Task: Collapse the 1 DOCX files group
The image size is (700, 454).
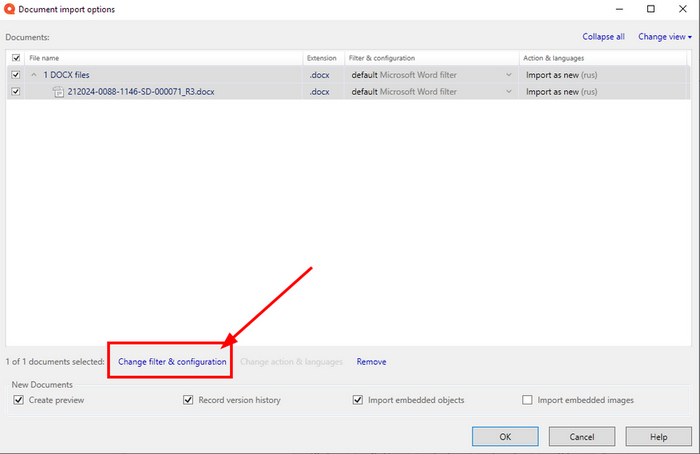Action: click(x=33, y=75)
